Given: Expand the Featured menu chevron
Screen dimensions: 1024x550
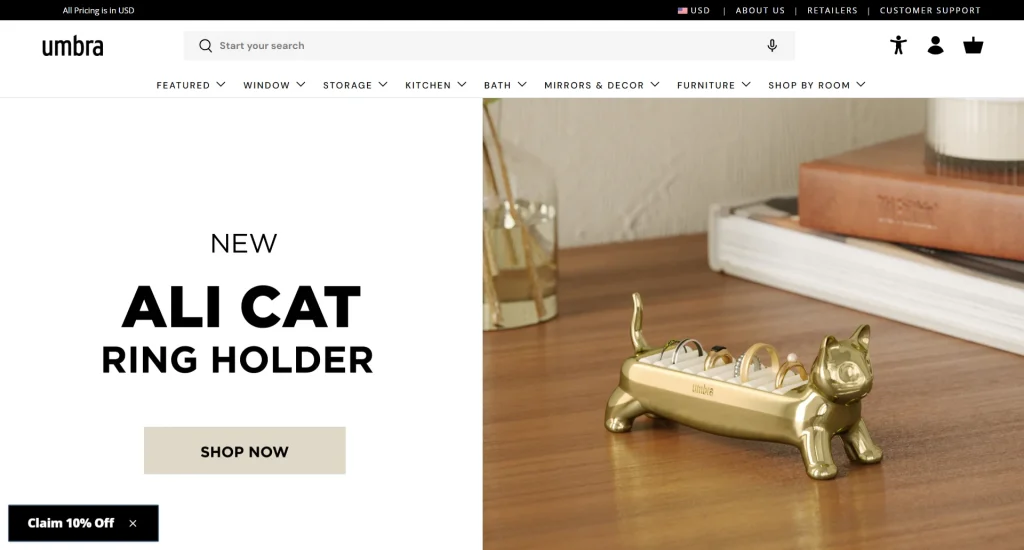Looking at the screenshot, I should coord(221,84).
